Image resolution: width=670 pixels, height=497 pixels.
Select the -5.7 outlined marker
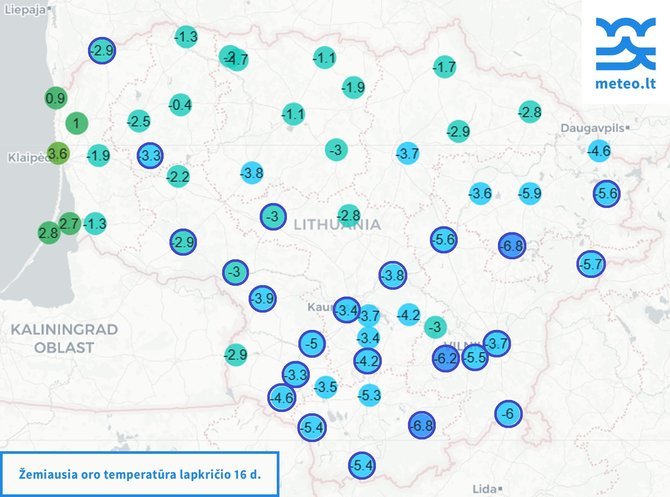tap(591, 264)
